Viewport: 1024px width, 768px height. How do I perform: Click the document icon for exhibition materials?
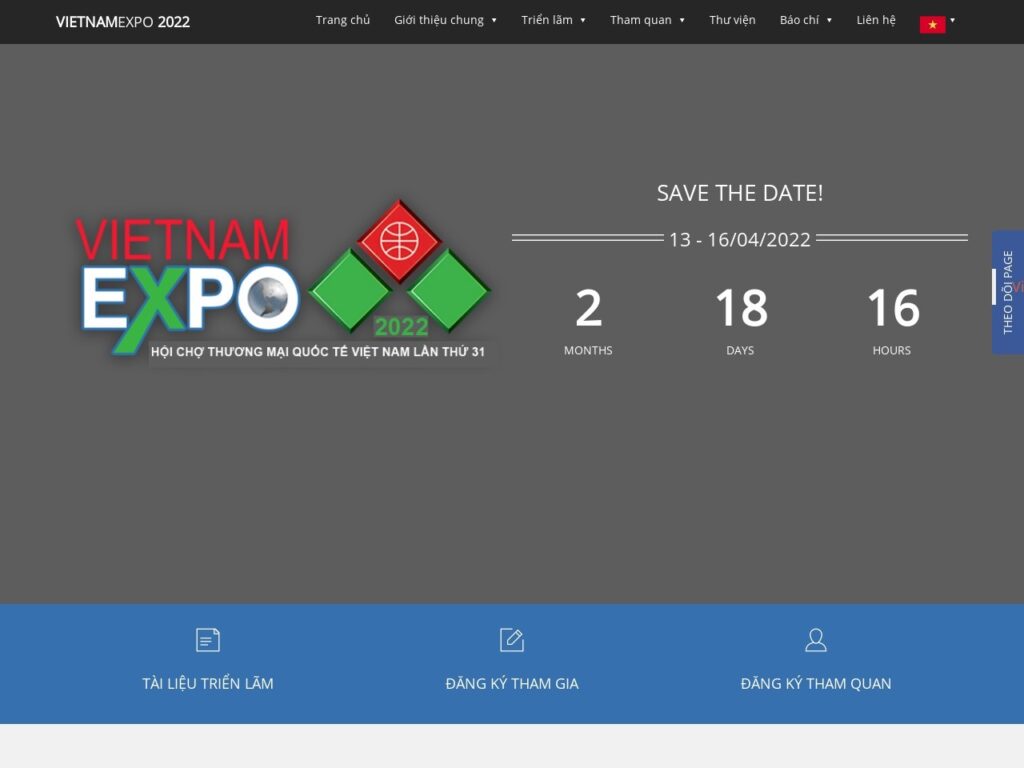point(208,640)
